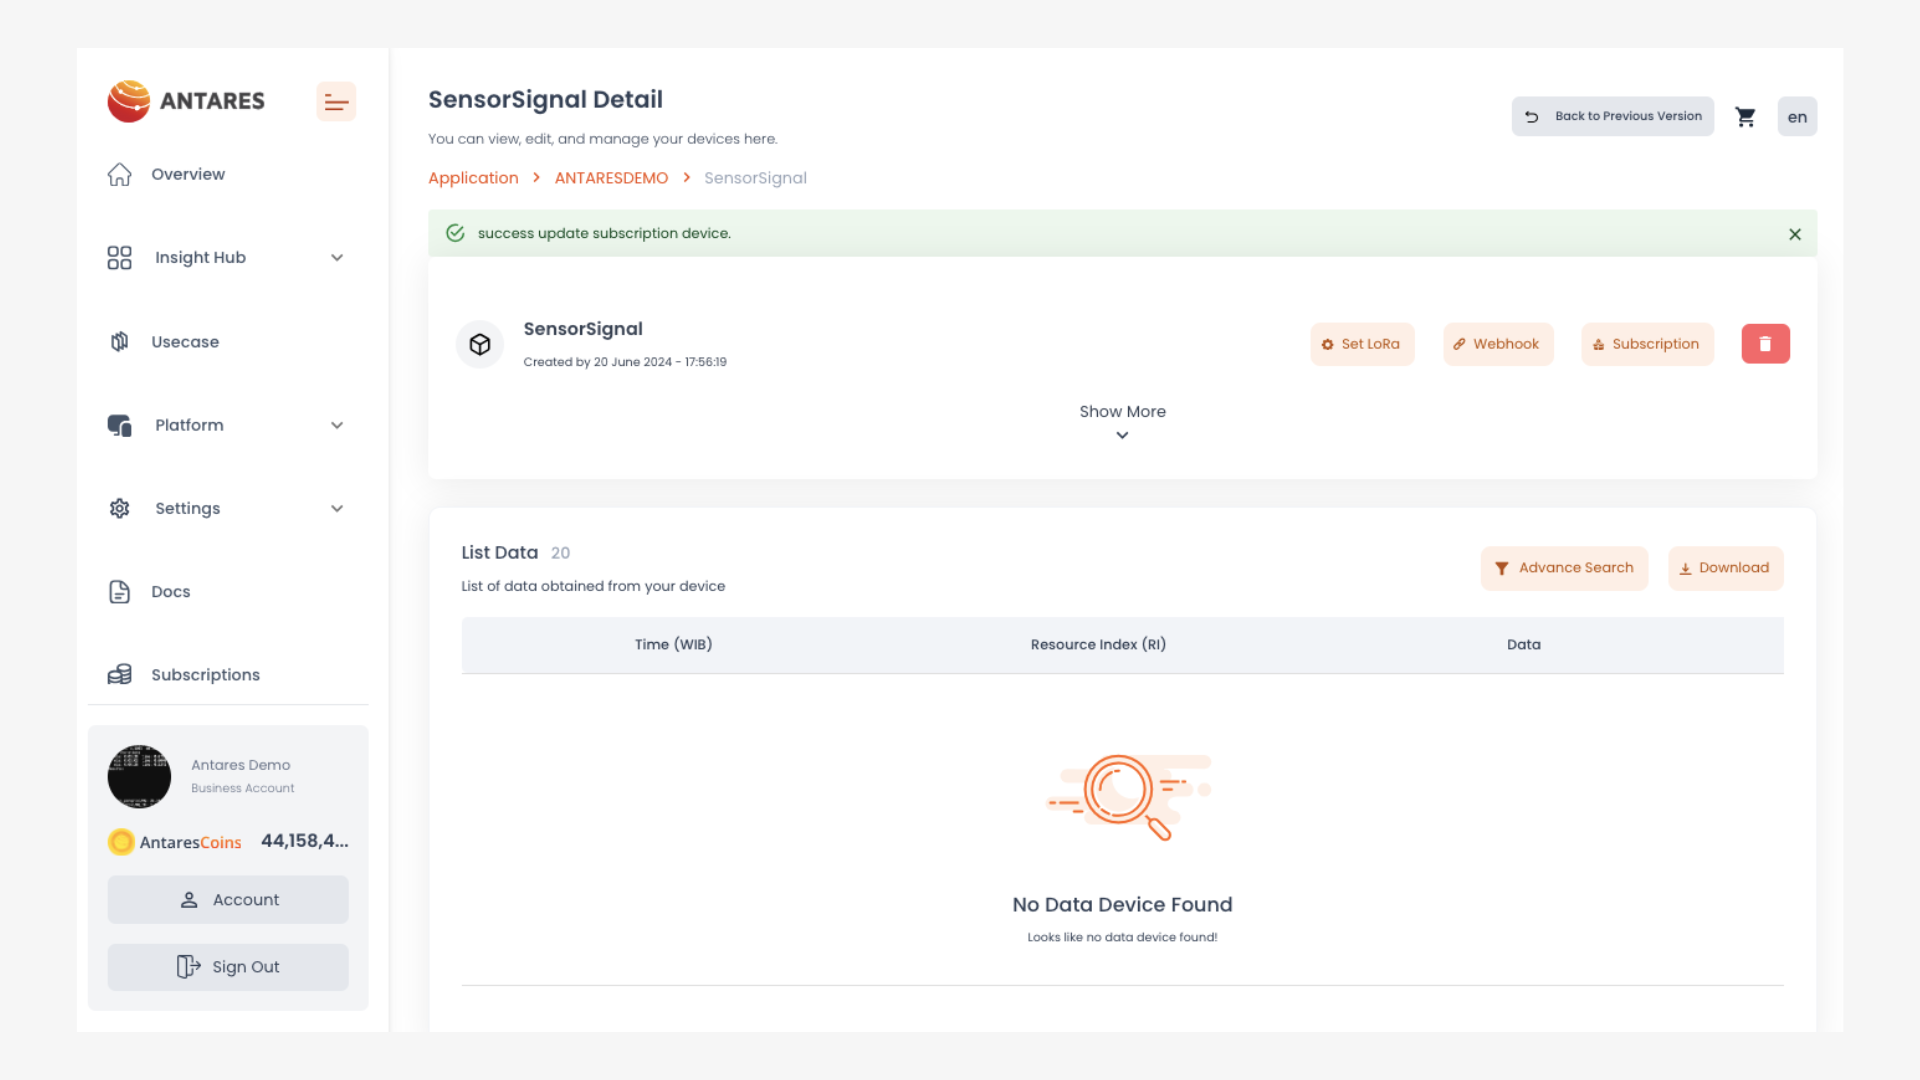Expand the Platform submenu arrow
The width and height of the screenshot is (1920, 1080).
[x=337, y=425]
